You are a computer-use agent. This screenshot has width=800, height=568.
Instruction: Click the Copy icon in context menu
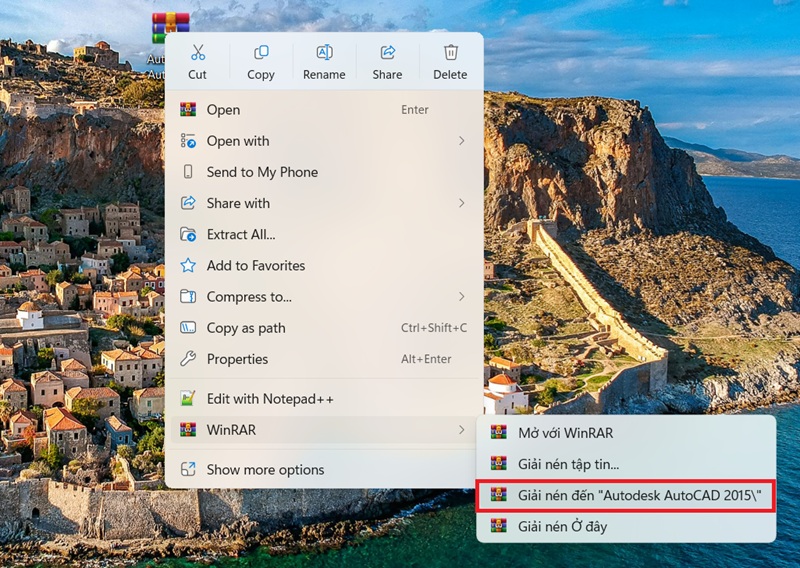pos(261,53)
